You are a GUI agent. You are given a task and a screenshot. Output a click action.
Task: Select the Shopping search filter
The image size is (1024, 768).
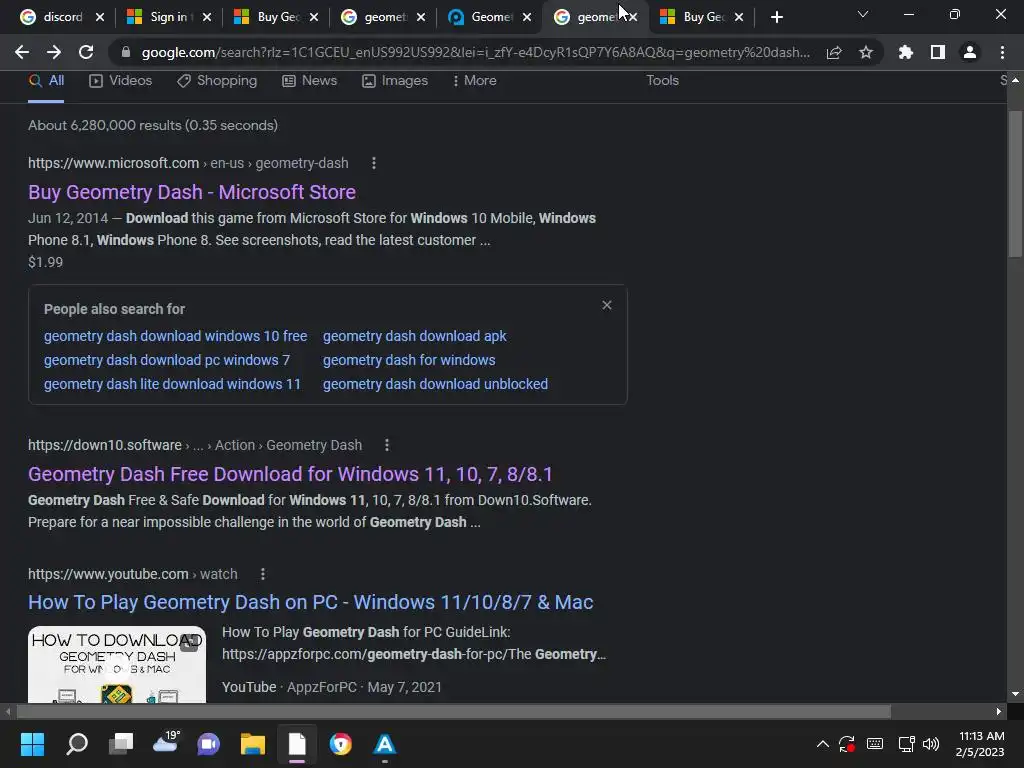(x=217, y=80)
